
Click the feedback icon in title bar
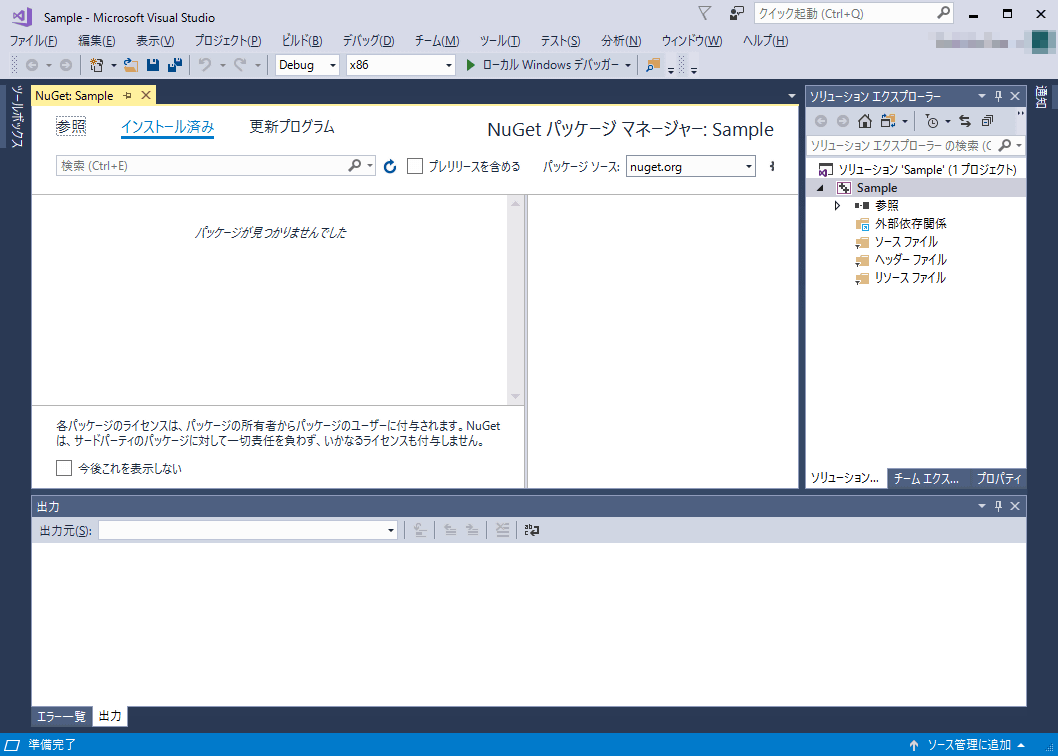pos(737,13)
